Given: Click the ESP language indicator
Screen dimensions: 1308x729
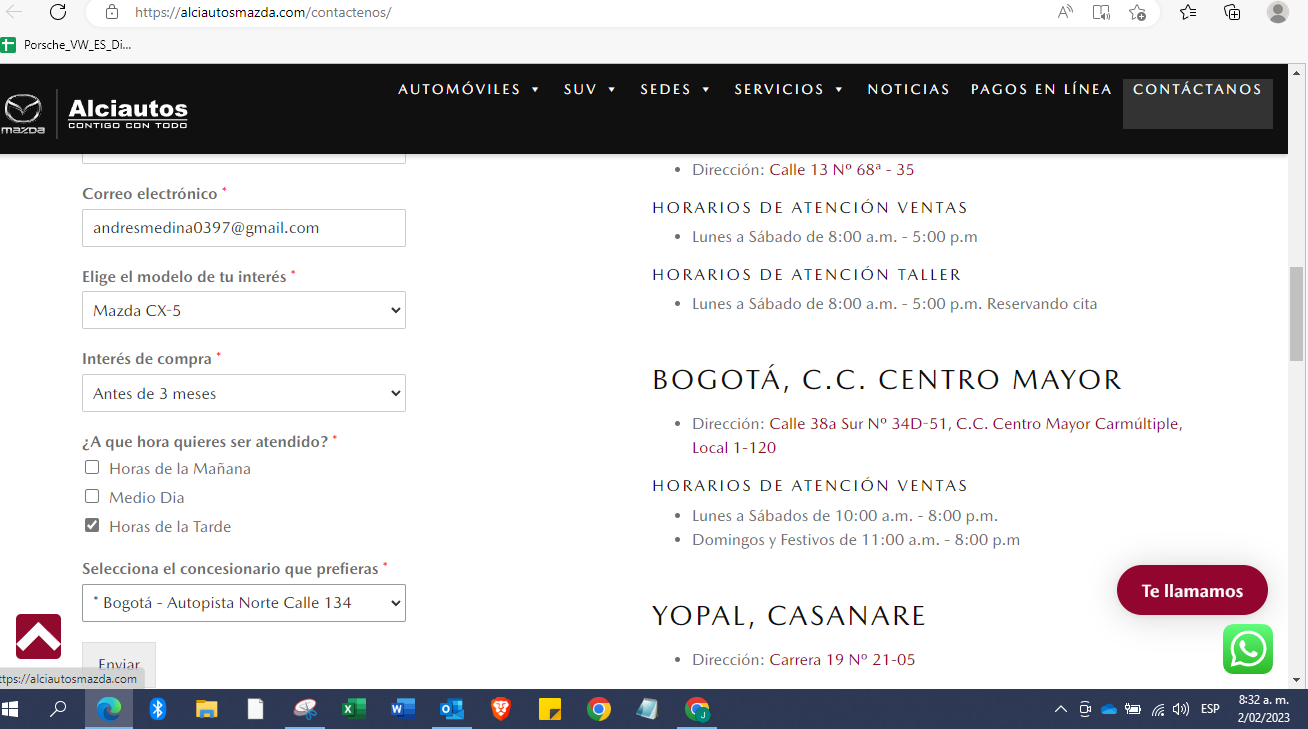Looking at the screenshot, I should 1210,709.
